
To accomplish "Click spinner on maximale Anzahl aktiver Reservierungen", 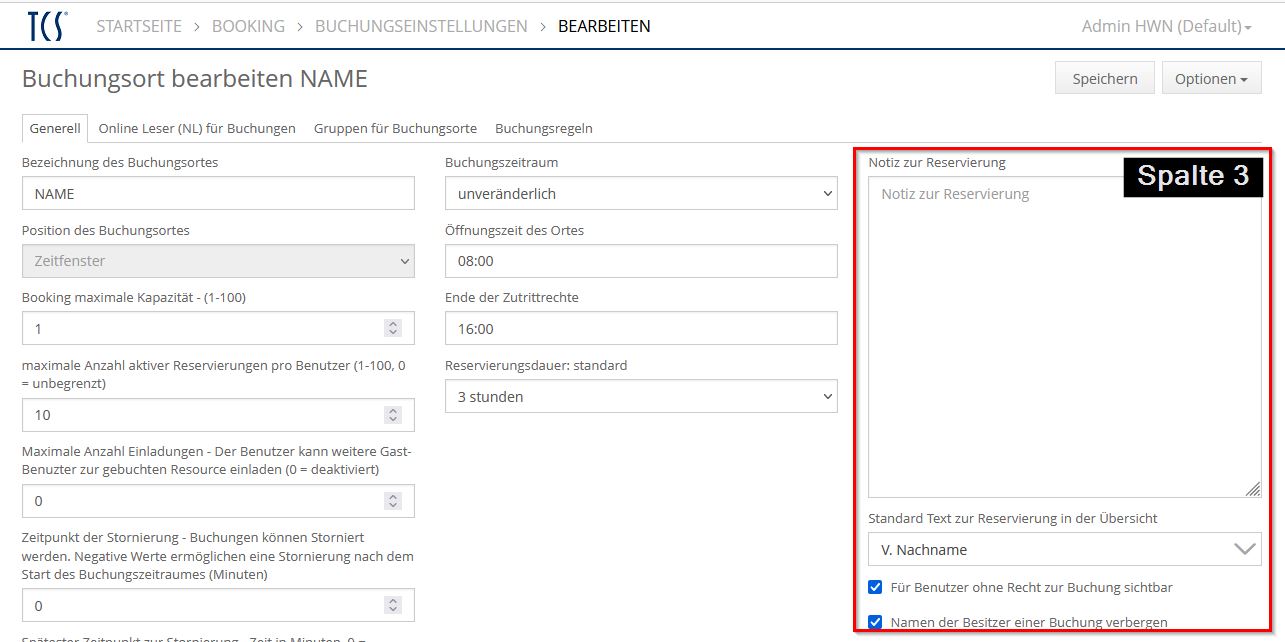I will [x=393, y=415].
